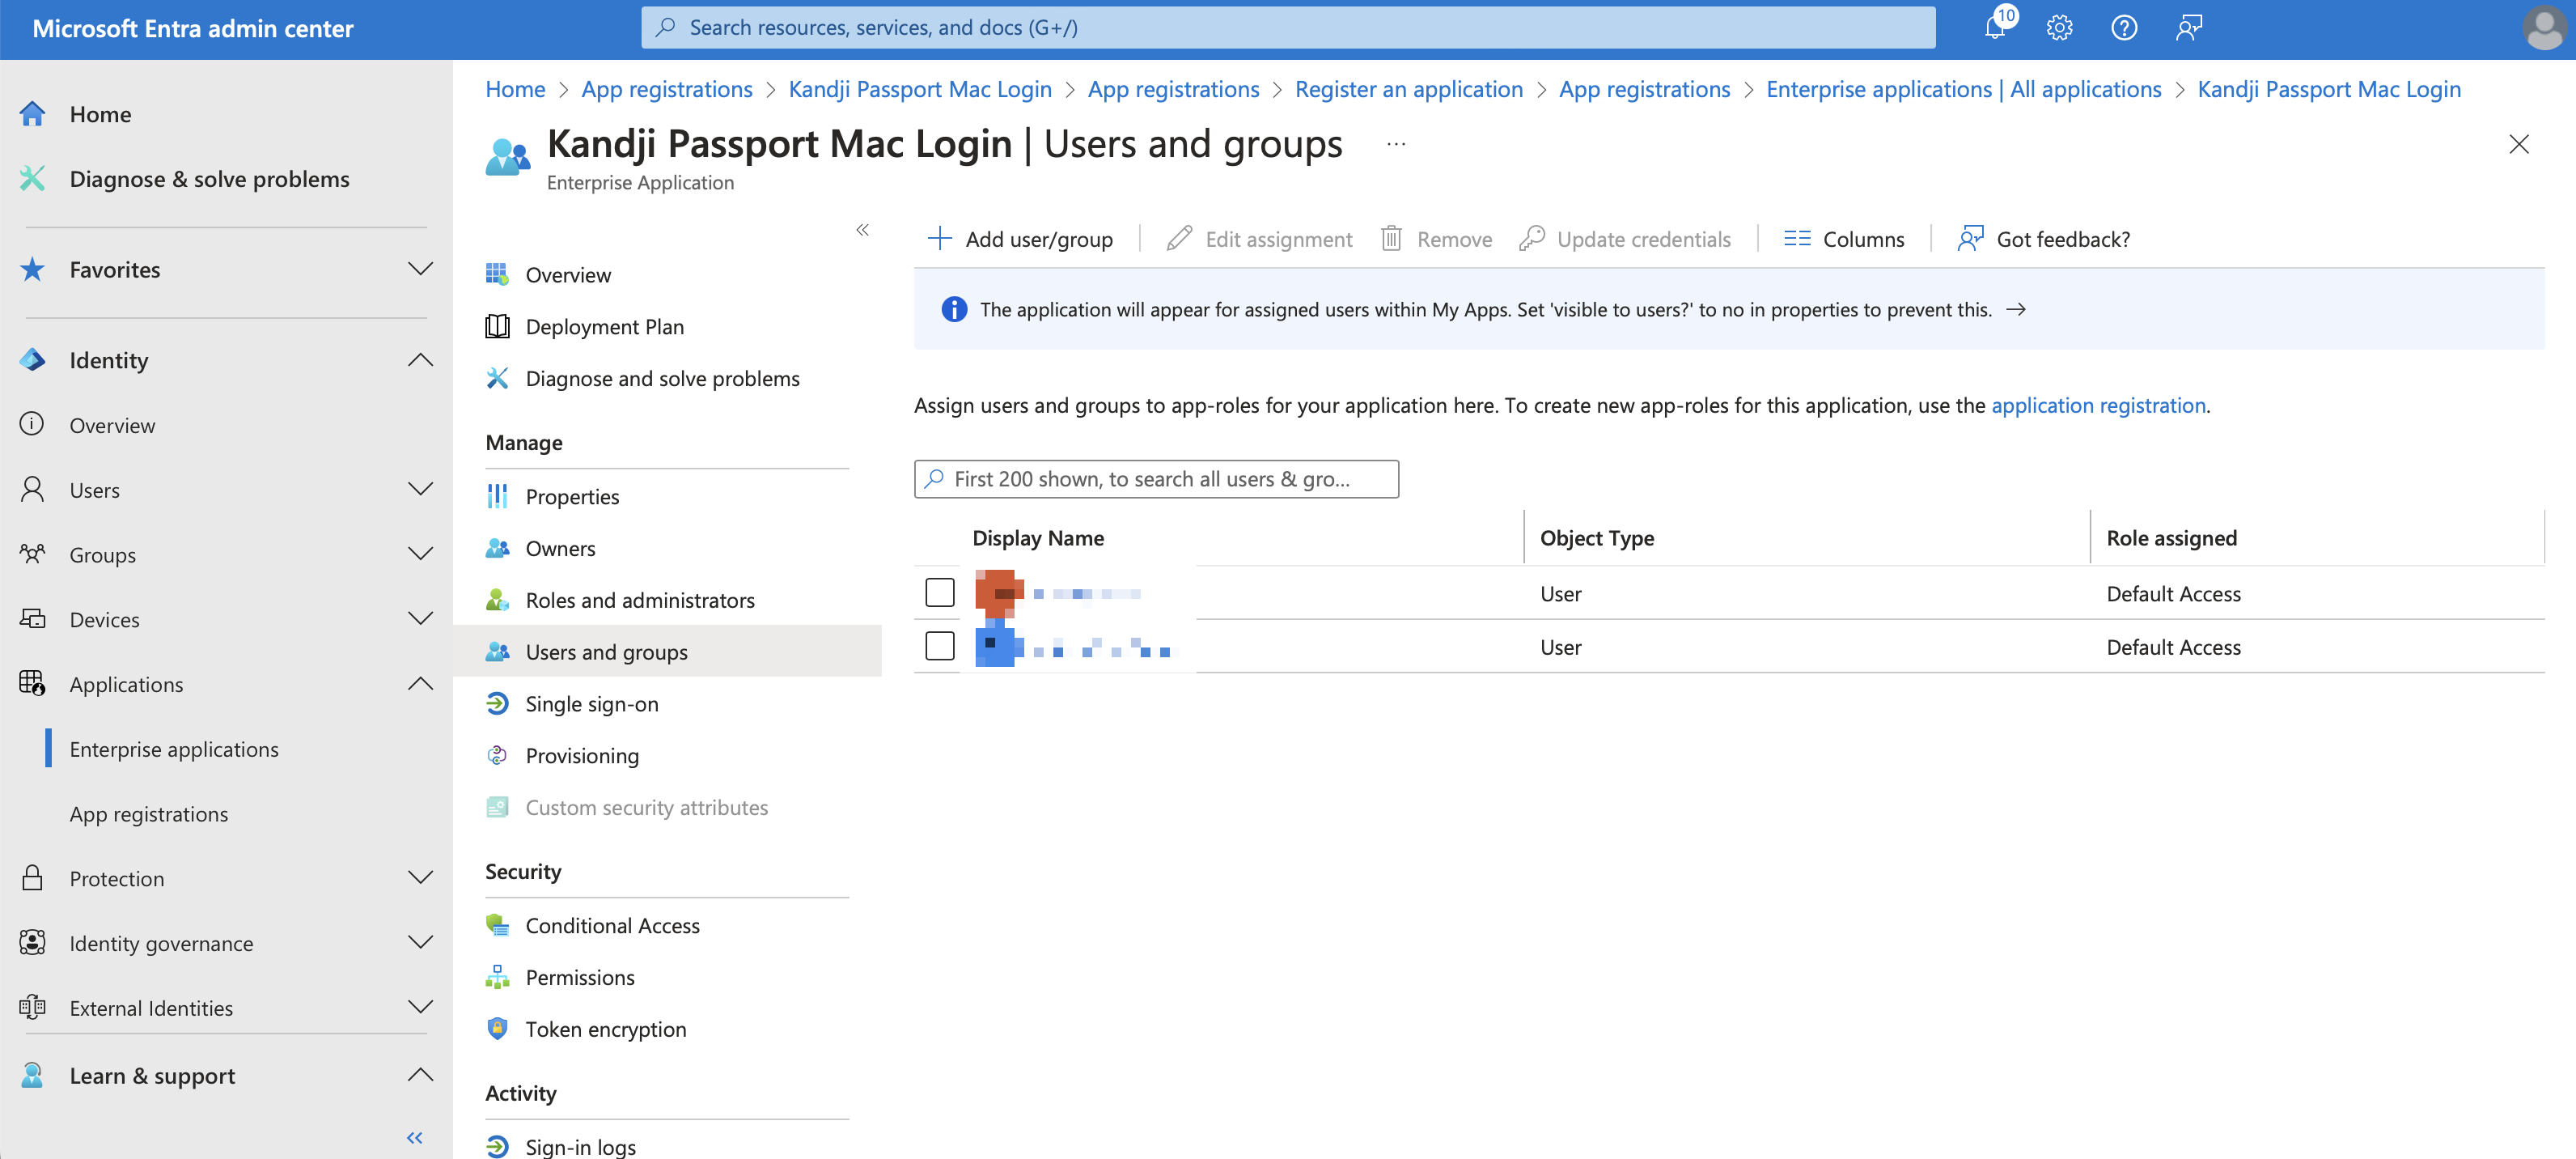Check the first user row checkbox

[x=940, y=593]
